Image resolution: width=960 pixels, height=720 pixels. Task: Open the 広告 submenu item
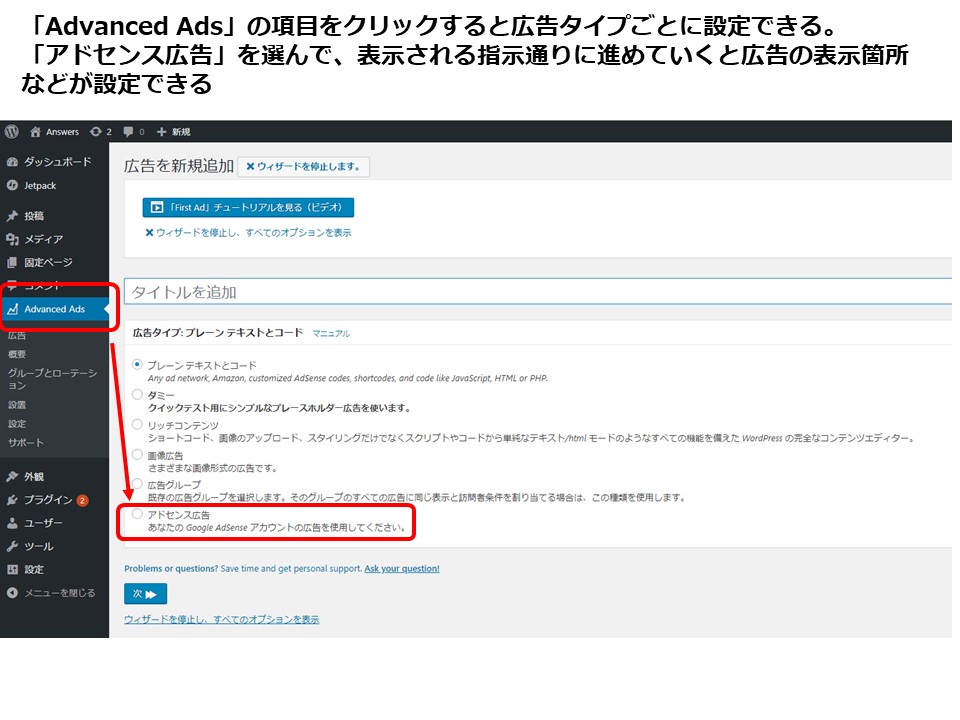point(17,336)
